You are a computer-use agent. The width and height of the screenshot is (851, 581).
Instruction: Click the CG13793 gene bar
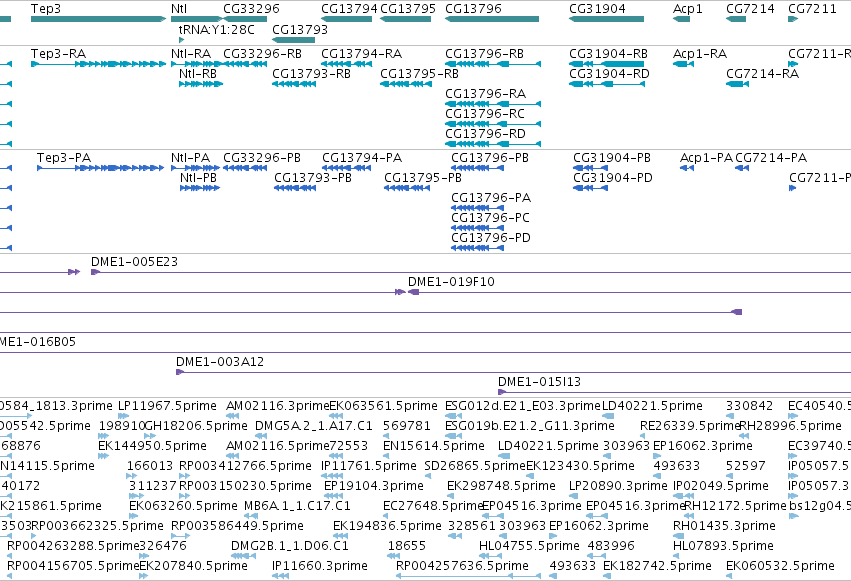click(x=293, y=40)
